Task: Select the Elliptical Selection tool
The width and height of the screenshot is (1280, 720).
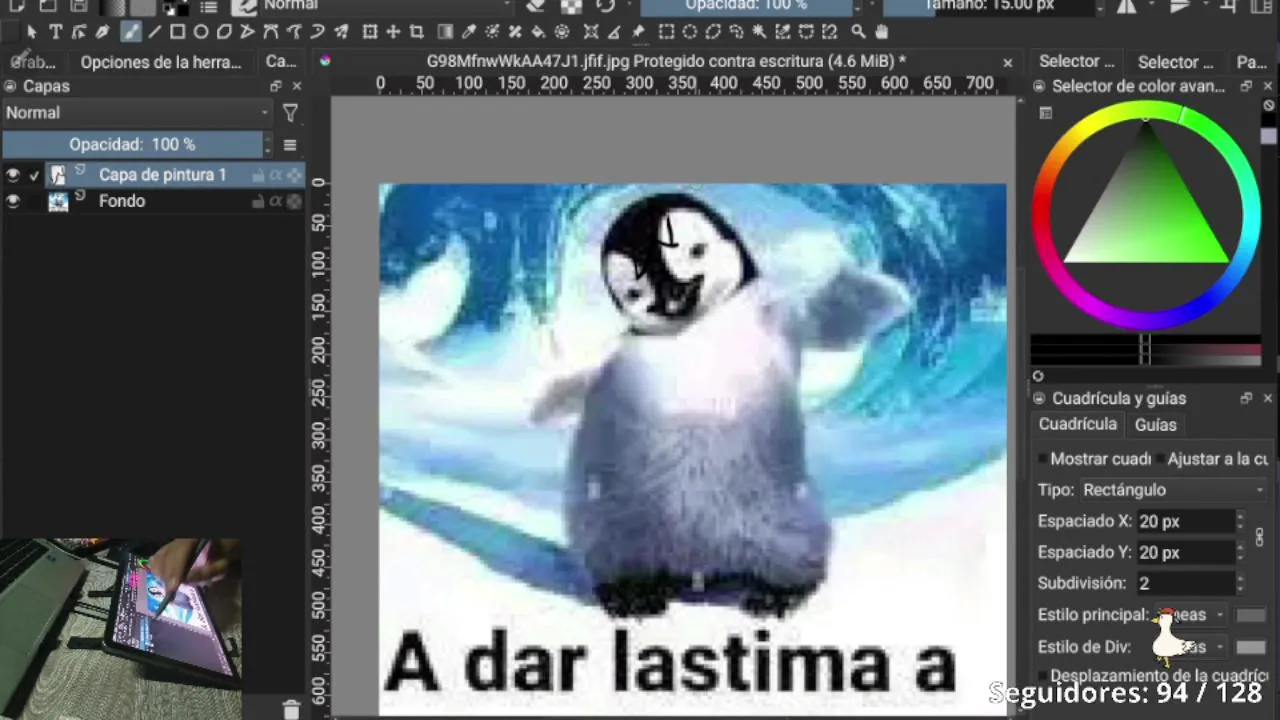Action: point(690,32)
